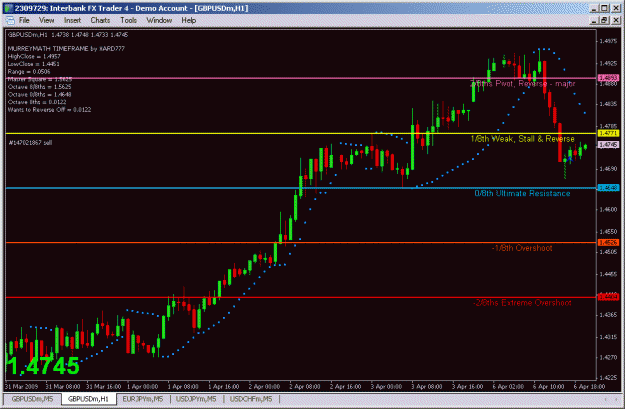Click the GBPUSDm,H1 chart header text
The width and height of the screenshot is (625, 409).
pos(68,35)
